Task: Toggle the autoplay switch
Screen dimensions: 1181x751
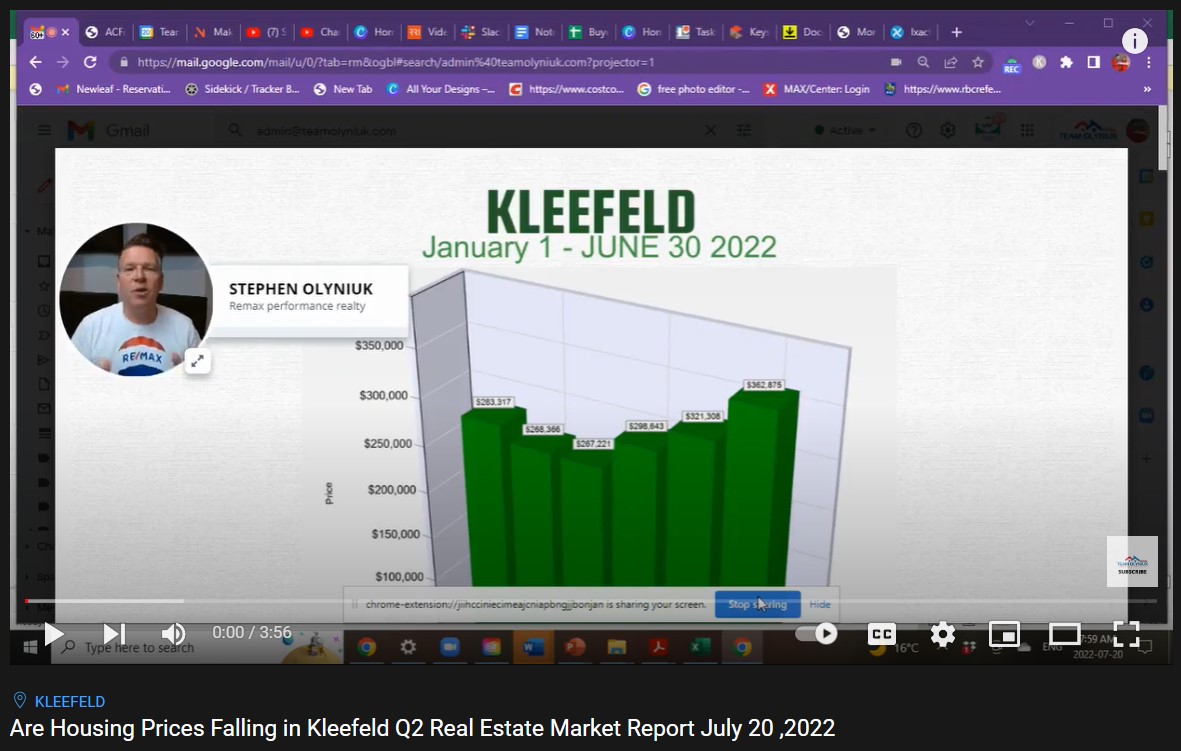Action: click(x=816, y=633)
